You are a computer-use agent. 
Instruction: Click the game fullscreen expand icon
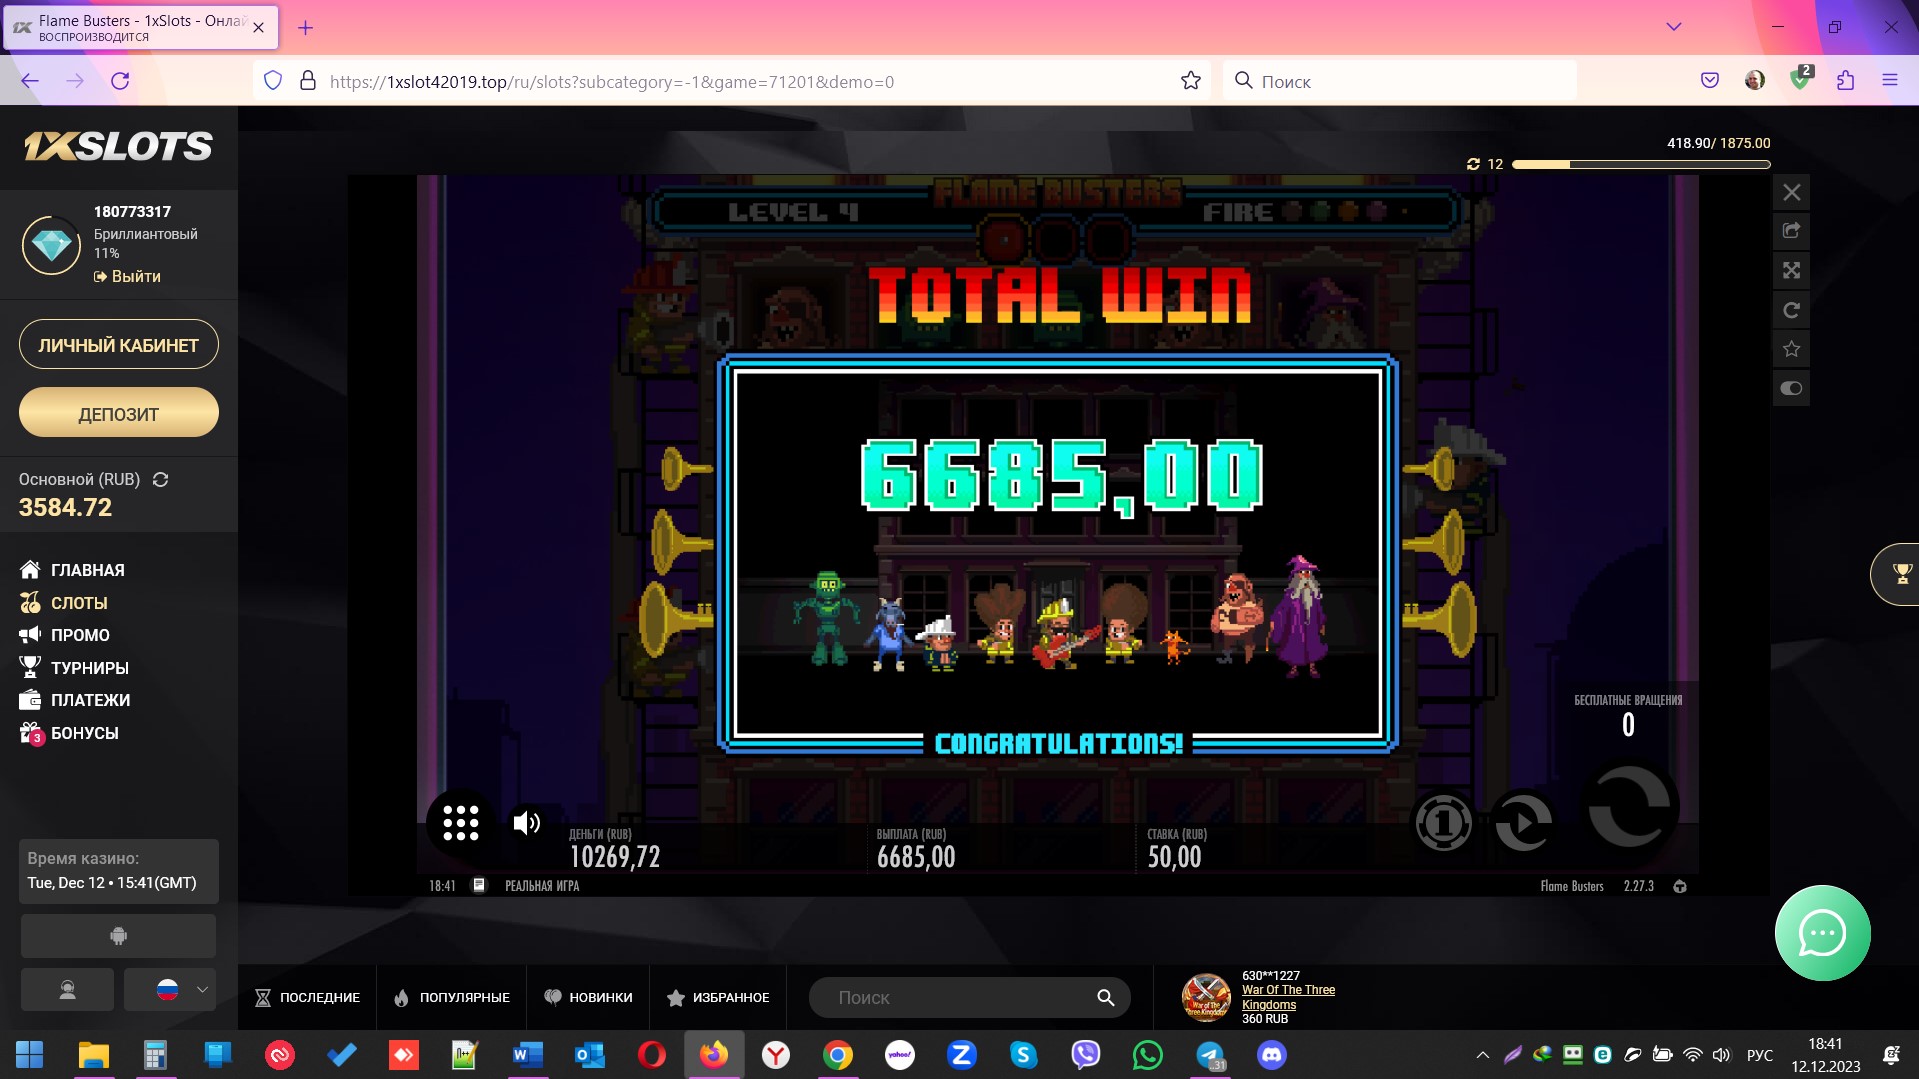point(1791,270)
